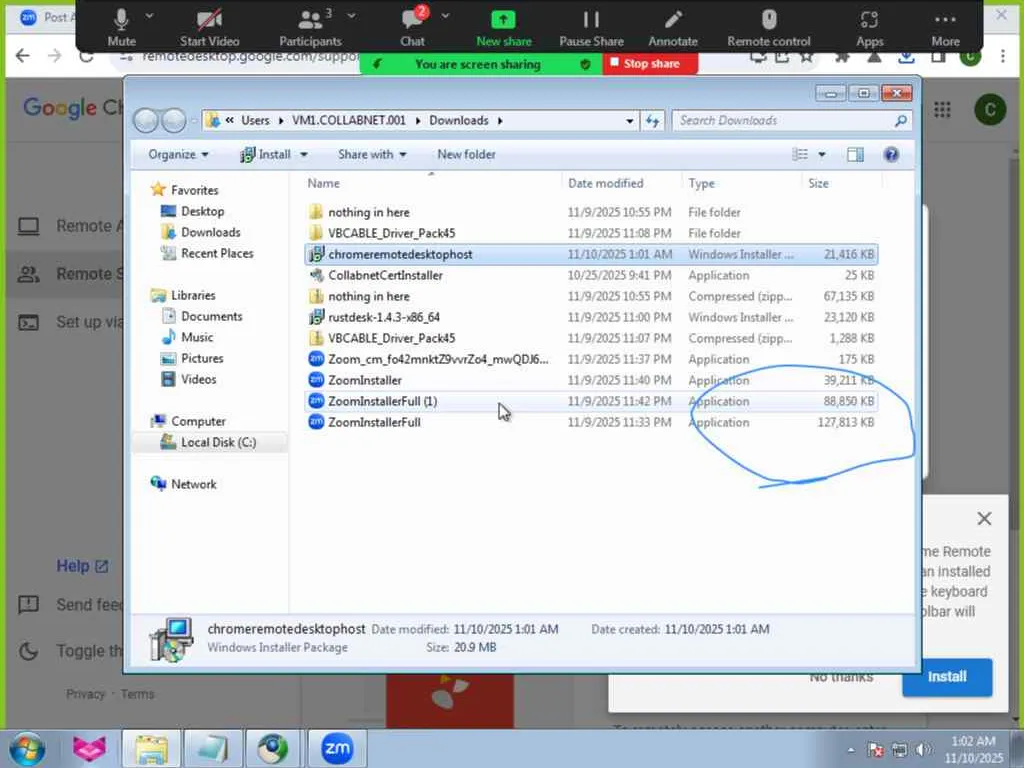Image resolution: width=1024 pixels, height=768 pixels.
Task: Open Desktop in navigation pane
Action: pos(193,211)
